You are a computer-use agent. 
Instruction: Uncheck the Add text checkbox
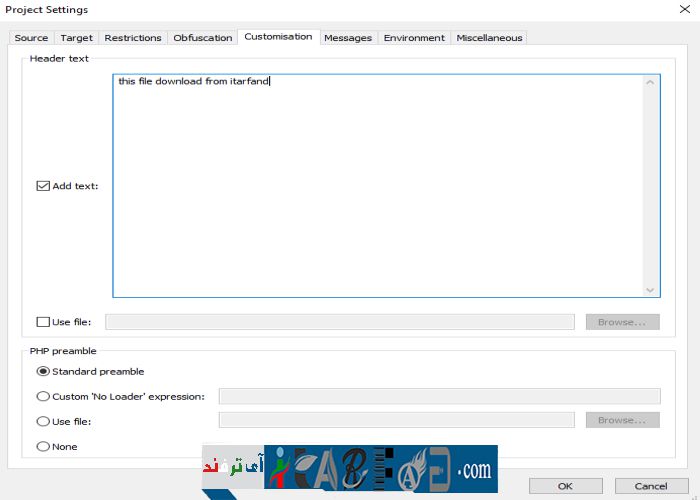pyautogui.click(x=43, y=186)
